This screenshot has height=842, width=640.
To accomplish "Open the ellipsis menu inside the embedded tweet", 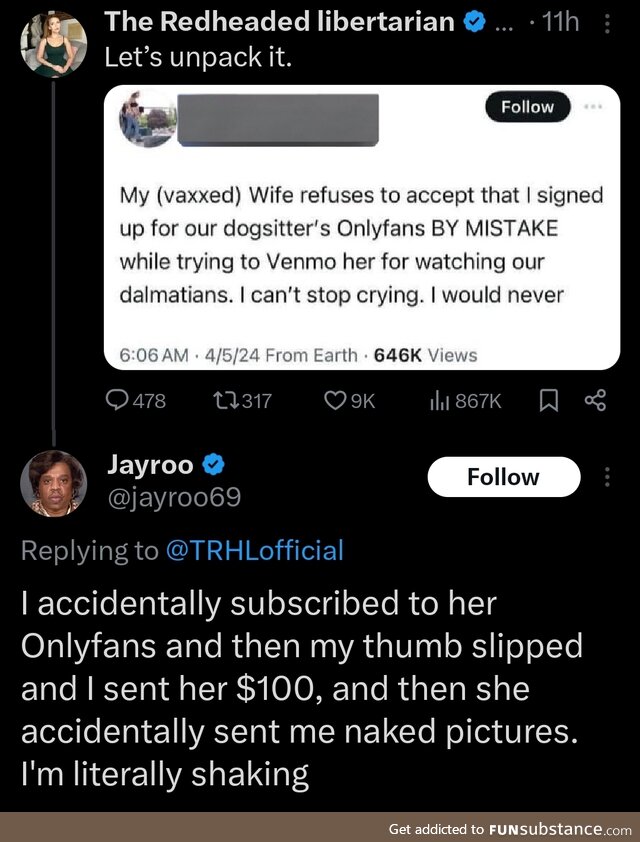I will (x=594, y=108).
